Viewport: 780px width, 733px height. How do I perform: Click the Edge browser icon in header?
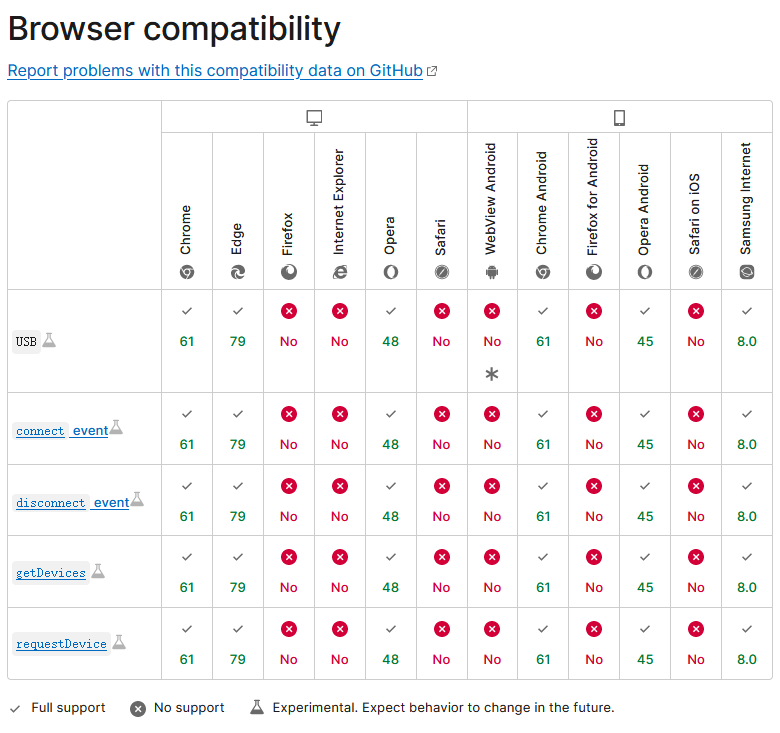click(238, 272)
